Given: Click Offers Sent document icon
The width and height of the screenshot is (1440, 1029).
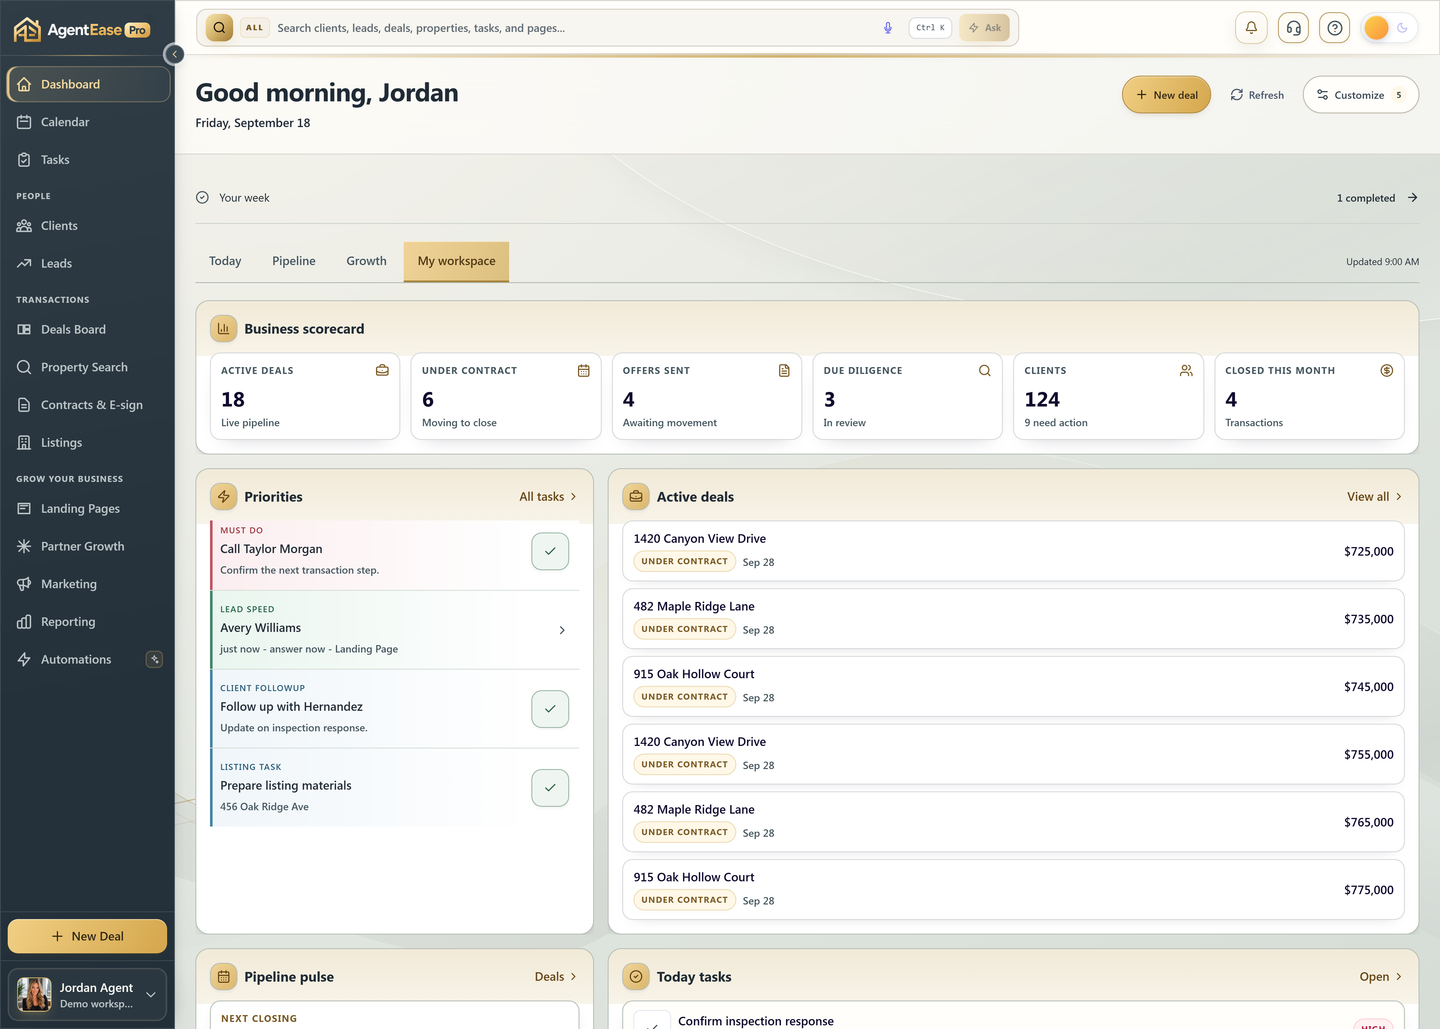Looking at the screenshot, I should pos(784,370).
